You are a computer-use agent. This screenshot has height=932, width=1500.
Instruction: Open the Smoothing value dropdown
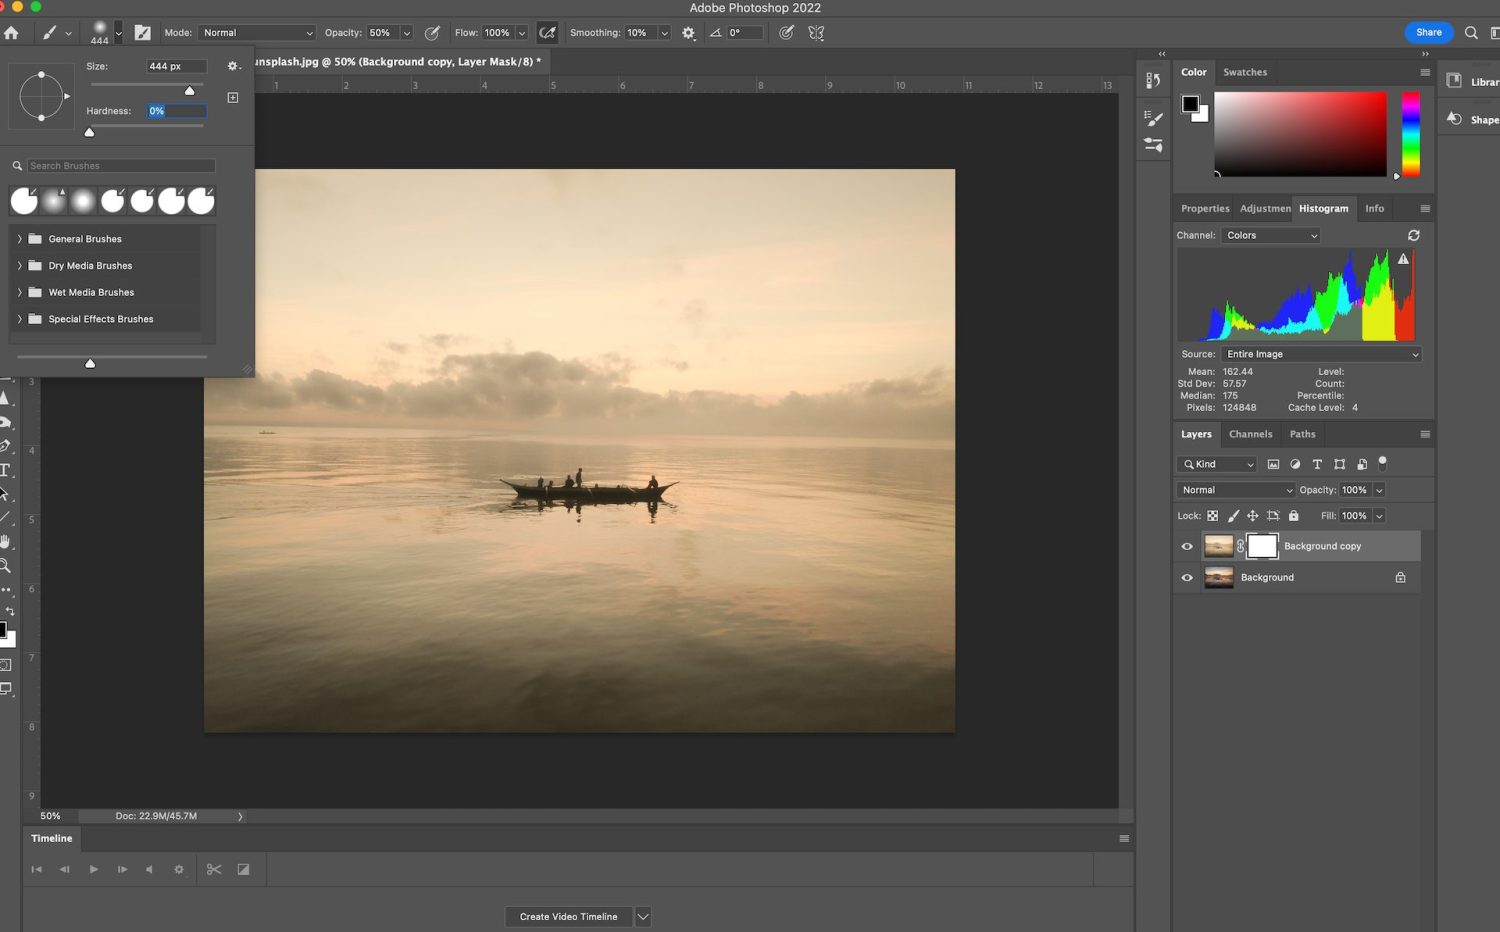coord(664,33)
